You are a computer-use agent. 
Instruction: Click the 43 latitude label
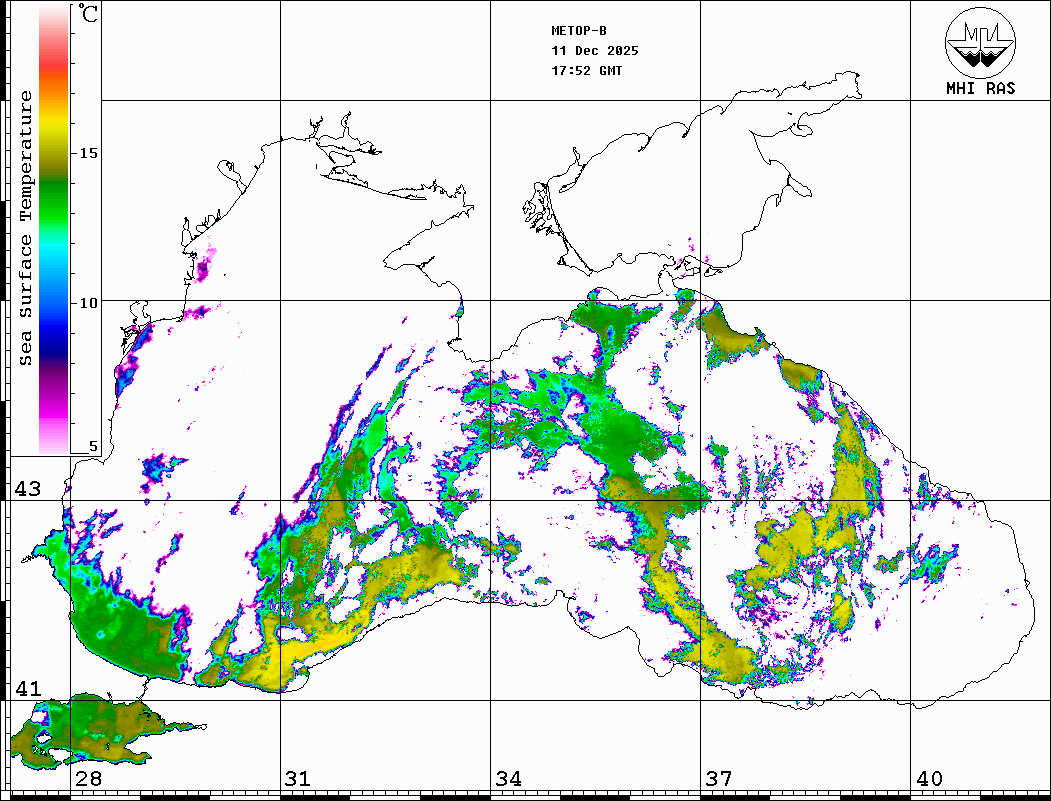click(27, 489)
